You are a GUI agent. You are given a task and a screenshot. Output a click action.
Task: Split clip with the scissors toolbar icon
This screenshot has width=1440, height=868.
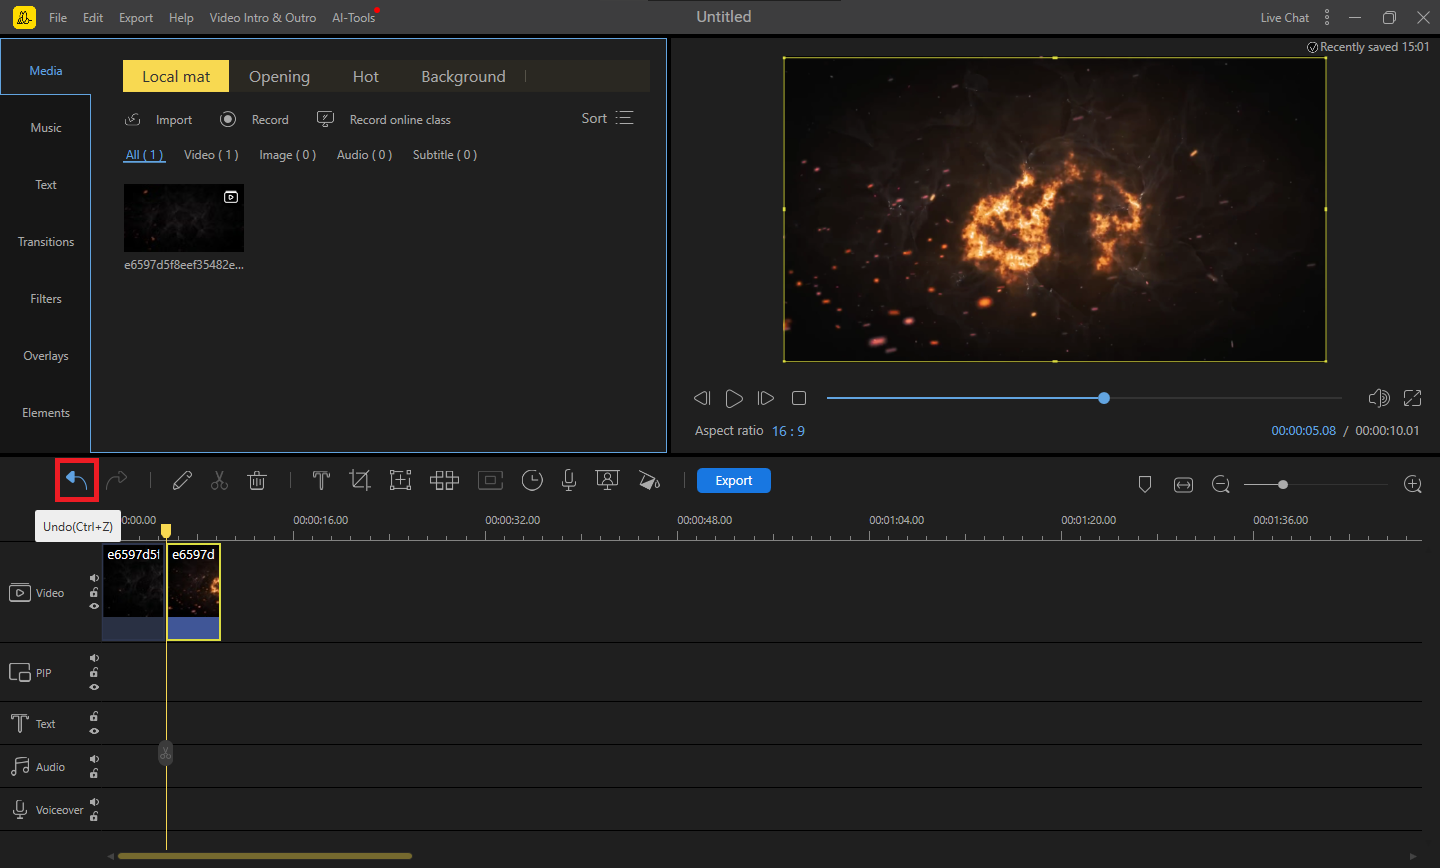click(x=219, y=481)
